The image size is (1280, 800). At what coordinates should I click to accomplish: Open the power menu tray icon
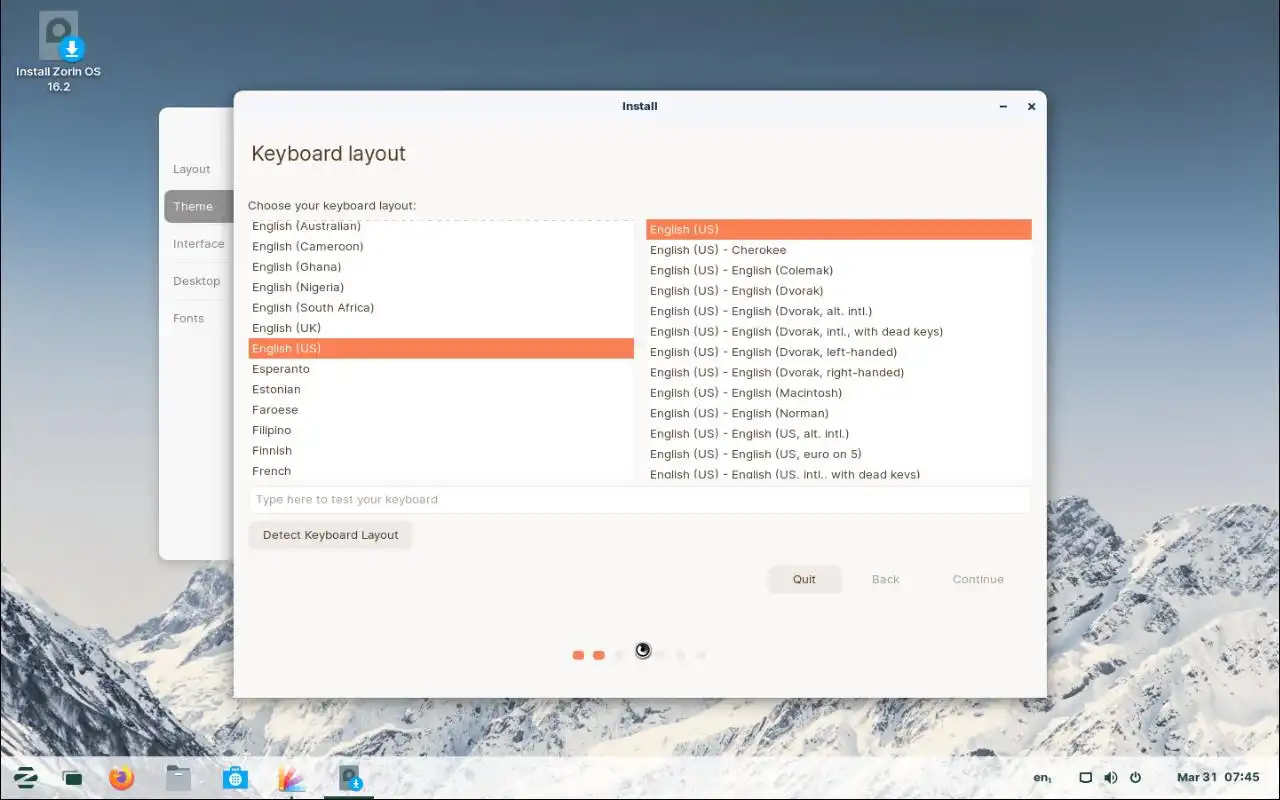tap(1135, 778)
